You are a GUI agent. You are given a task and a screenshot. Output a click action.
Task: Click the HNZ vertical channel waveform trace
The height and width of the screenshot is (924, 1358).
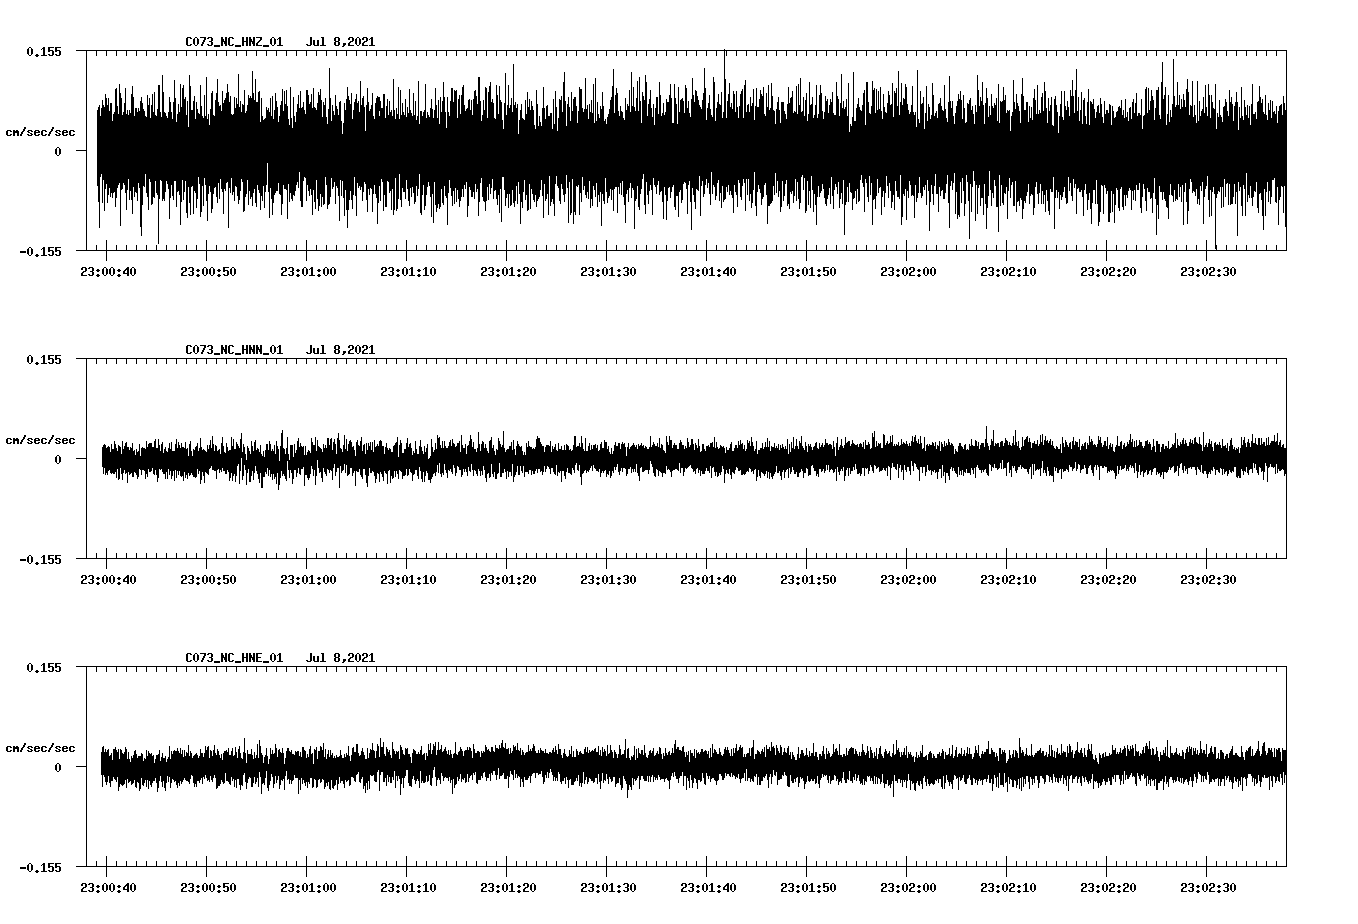[x=692, y=150]
